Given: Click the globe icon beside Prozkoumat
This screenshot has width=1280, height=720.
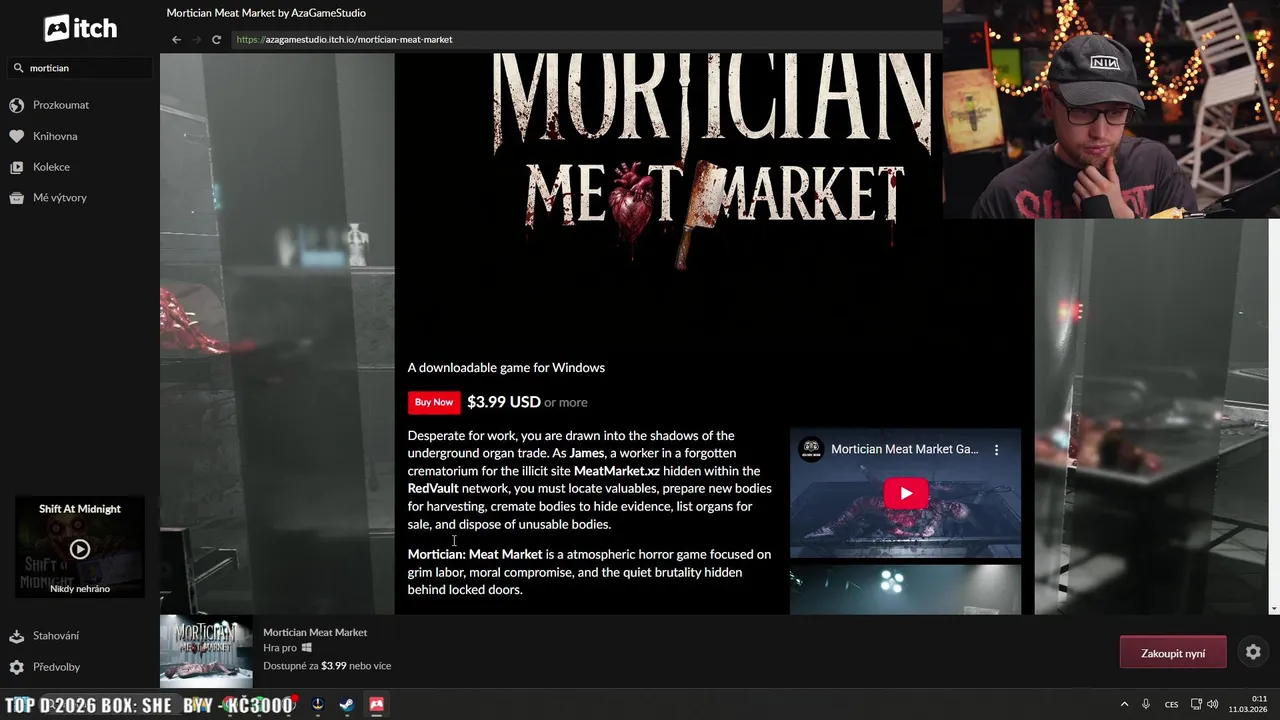Looking at the screenshot, I should point(16,105).
